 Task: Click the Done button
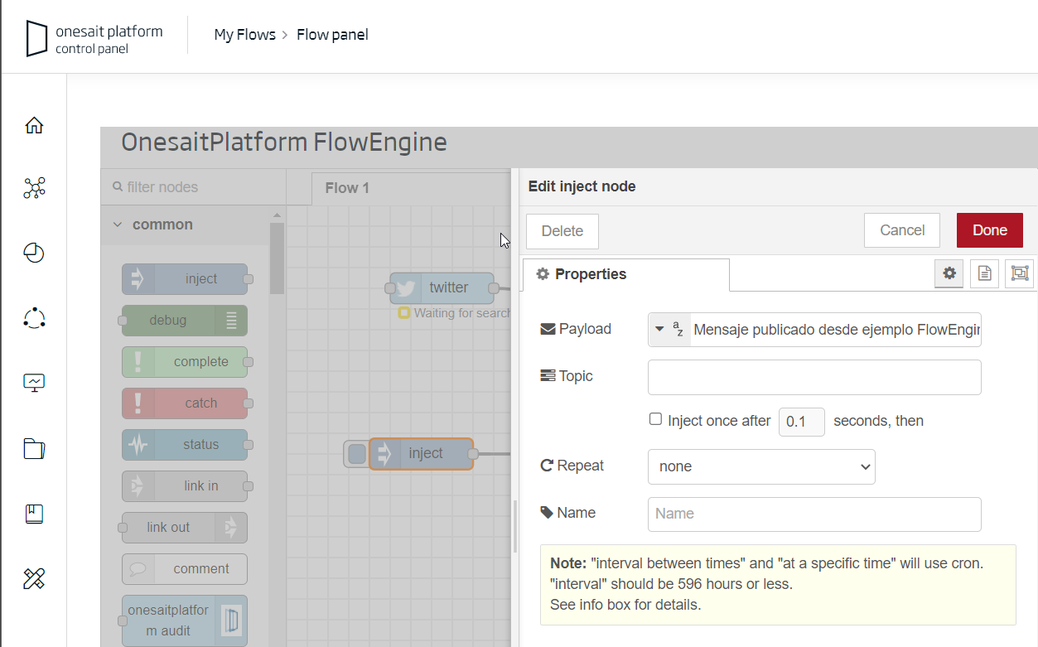tap(989, 229)
